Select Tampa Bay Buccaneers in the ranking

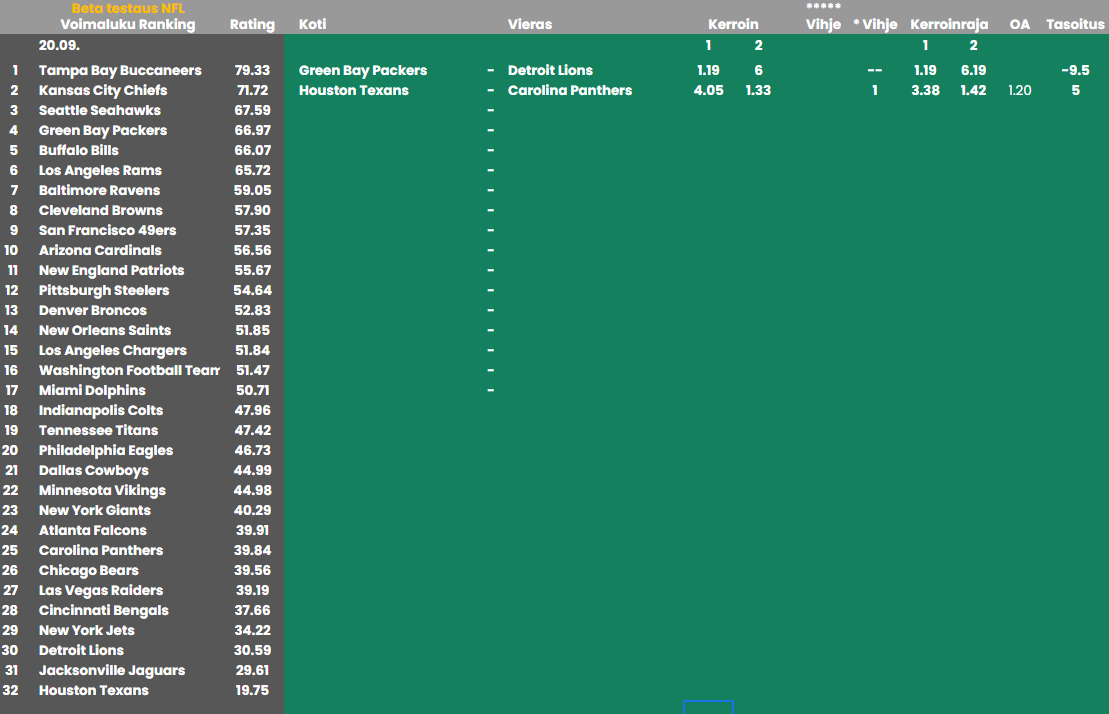point(120,70)
